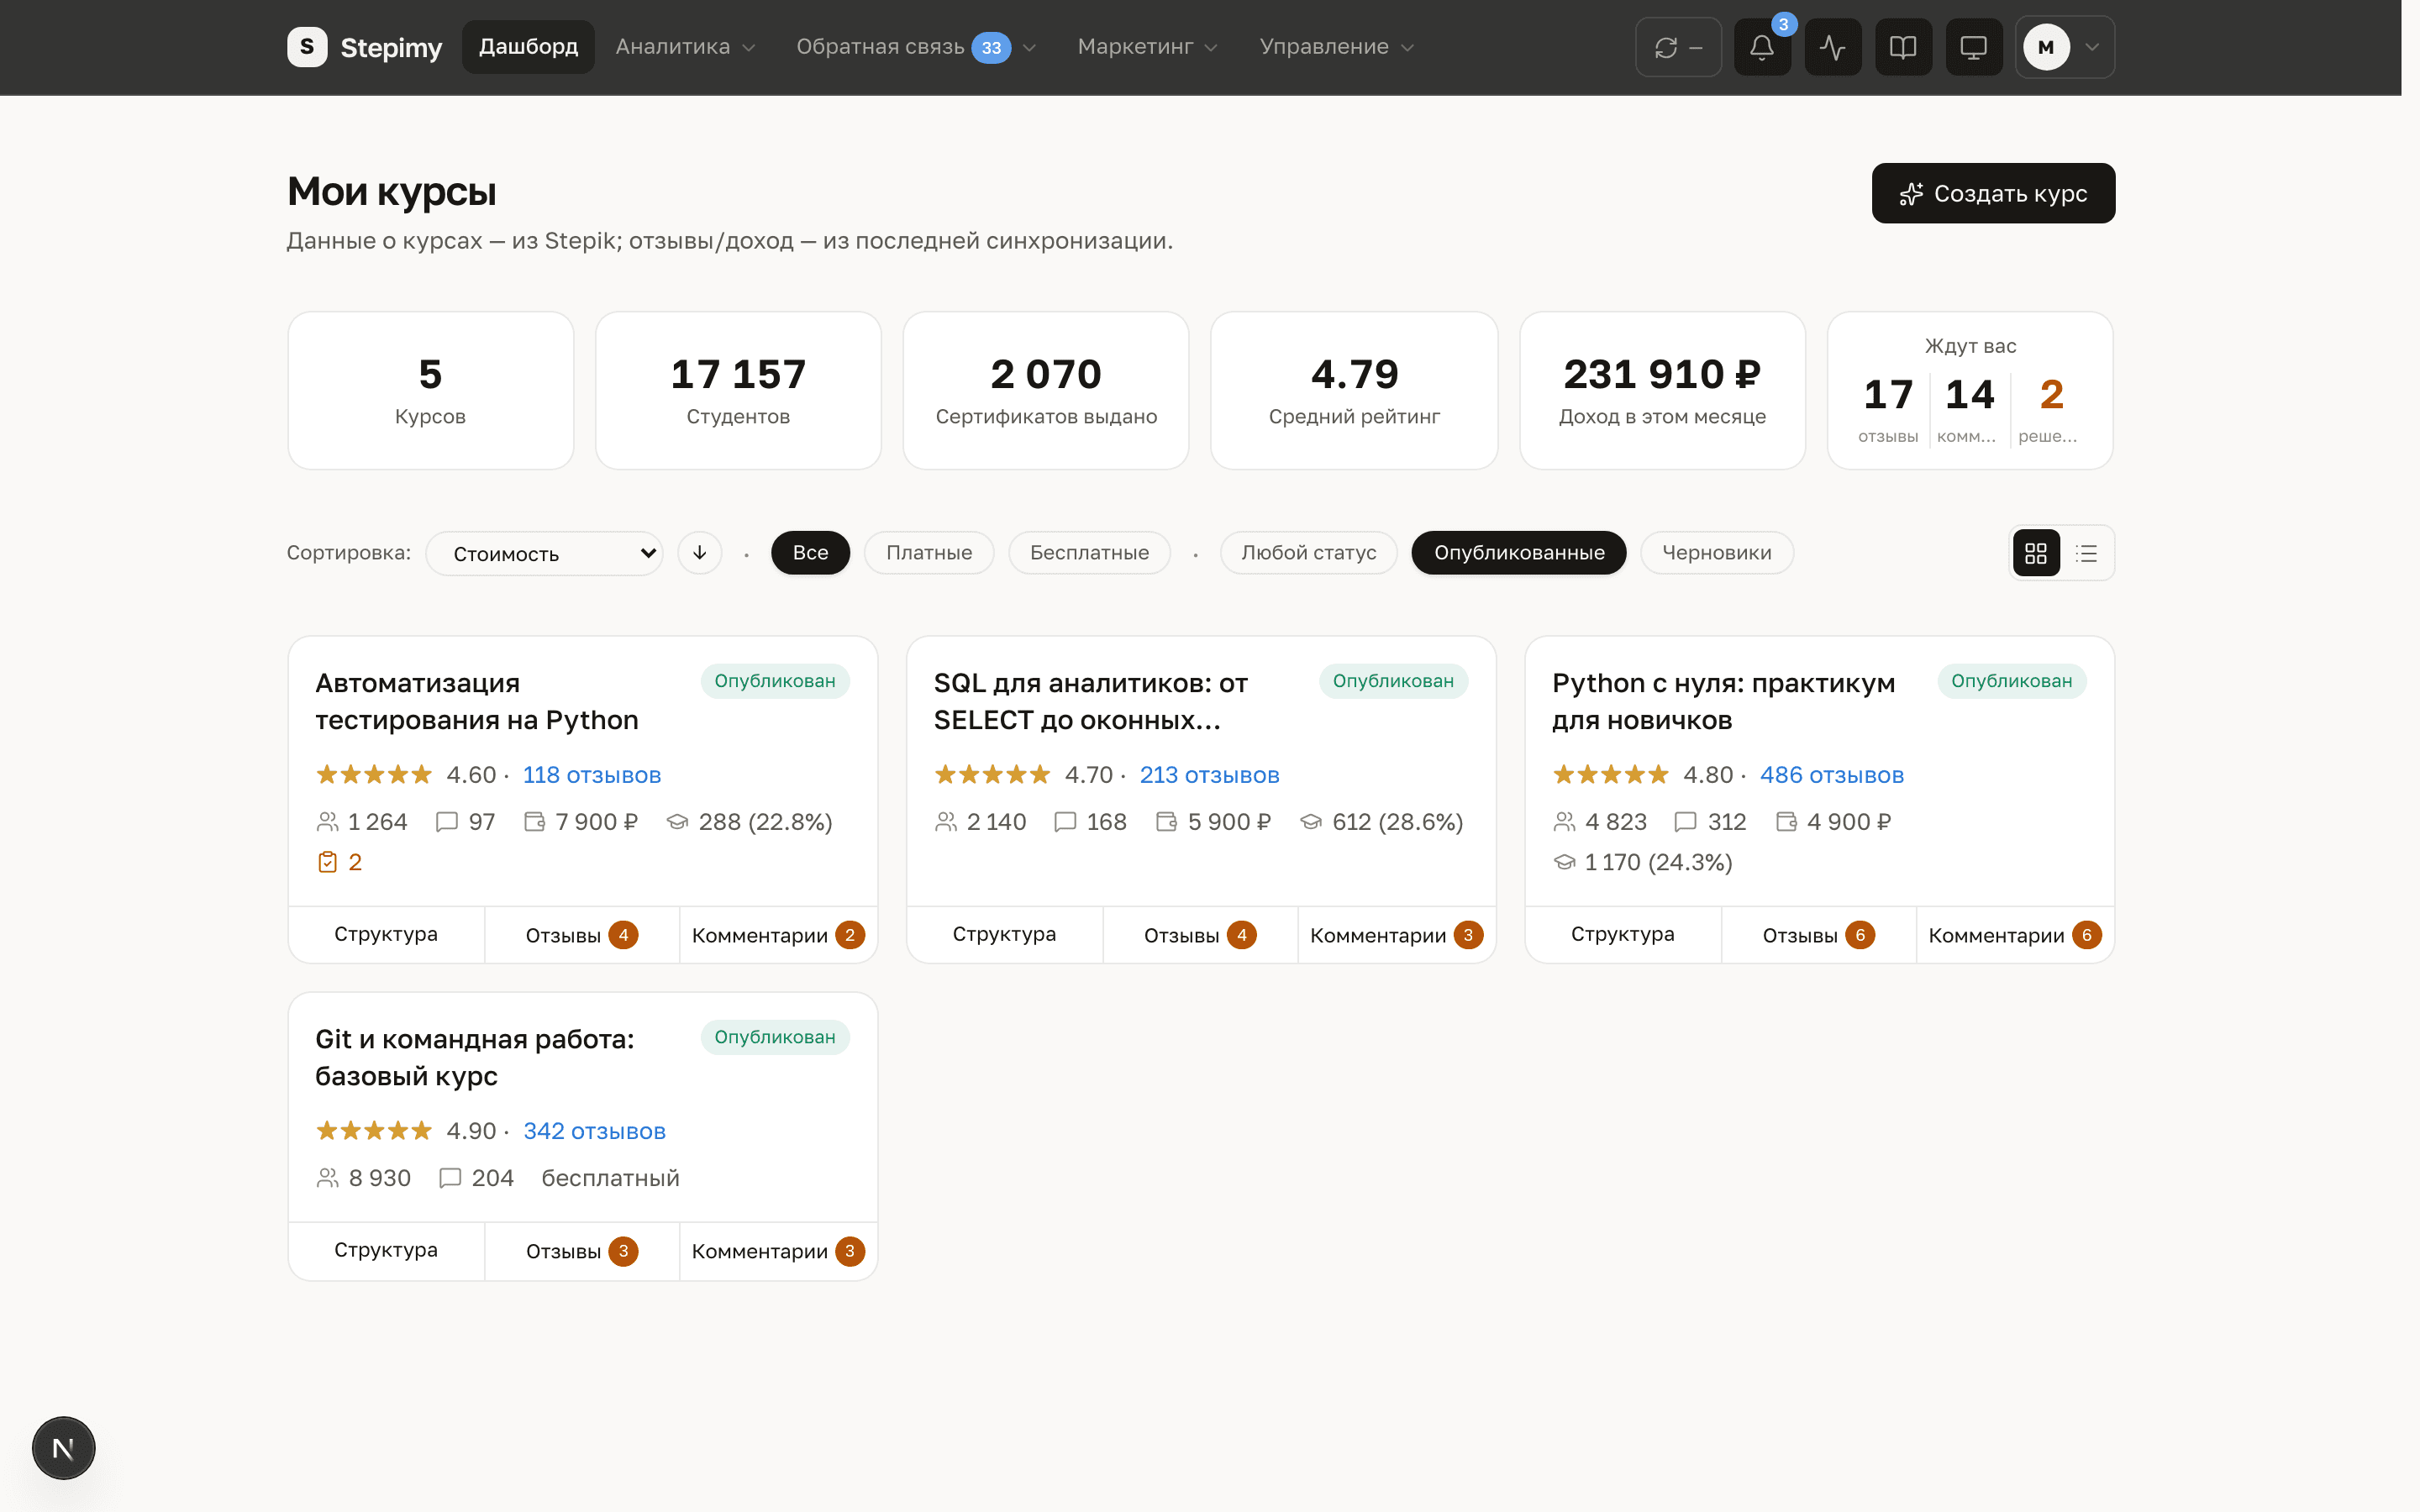Click the monitor display icon
Image resolution: width=2420 pixels, height=1512 pixels.
(x=1973, y=47)
